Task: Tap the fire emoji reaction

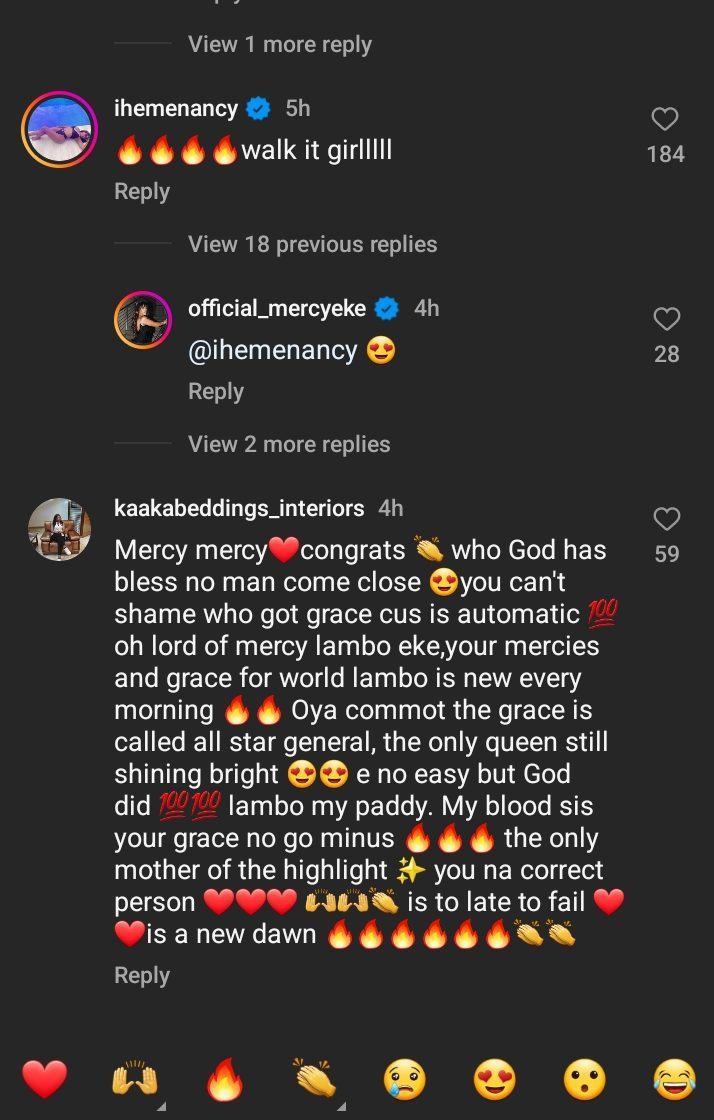Action: click(225, 1080)
